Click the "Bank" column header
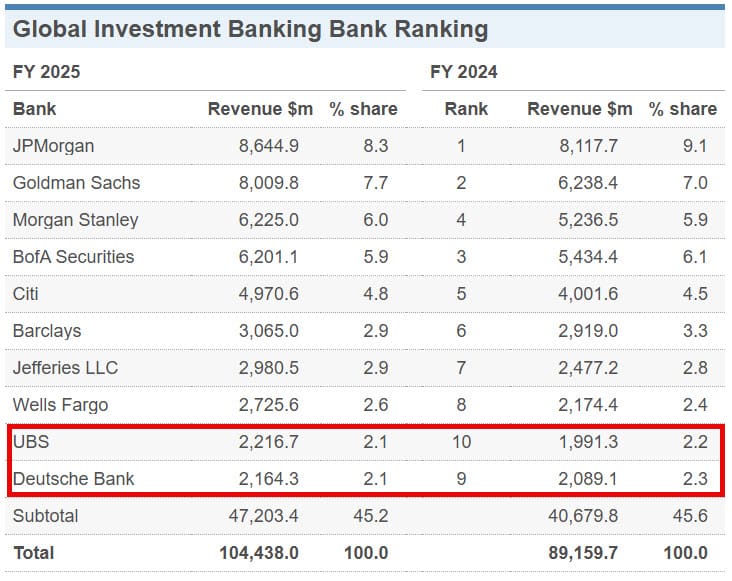The width and height of the screenshot is (732, 581). coord(34,109)
